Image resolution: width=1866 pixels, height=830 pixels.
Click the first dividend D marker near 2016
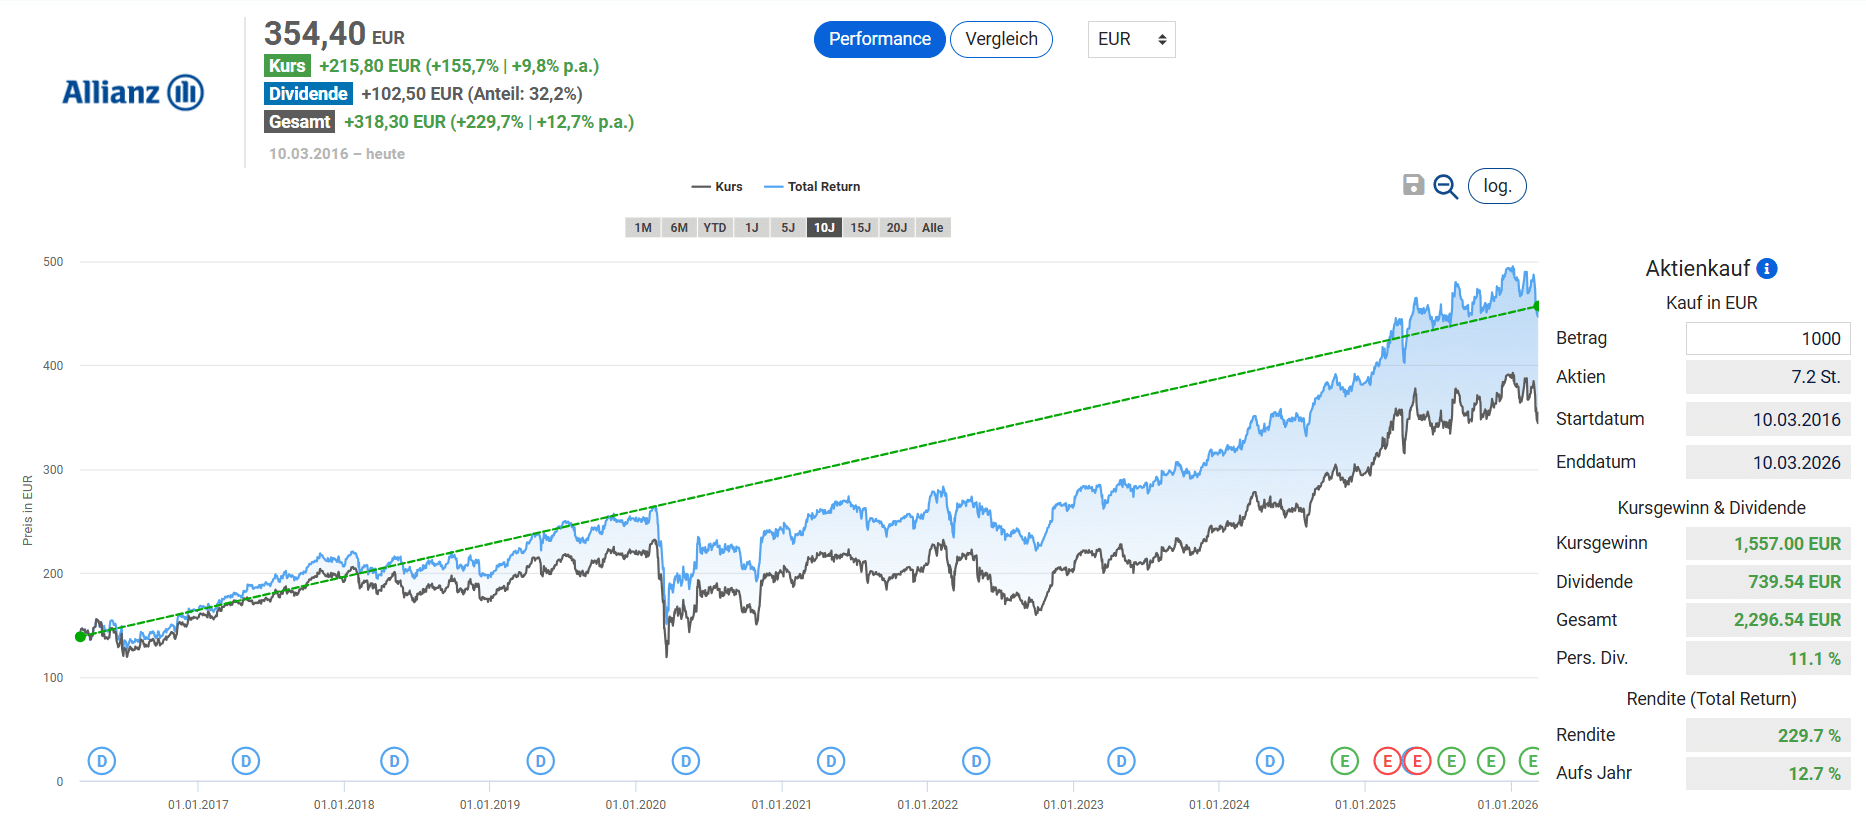(102, 761)
